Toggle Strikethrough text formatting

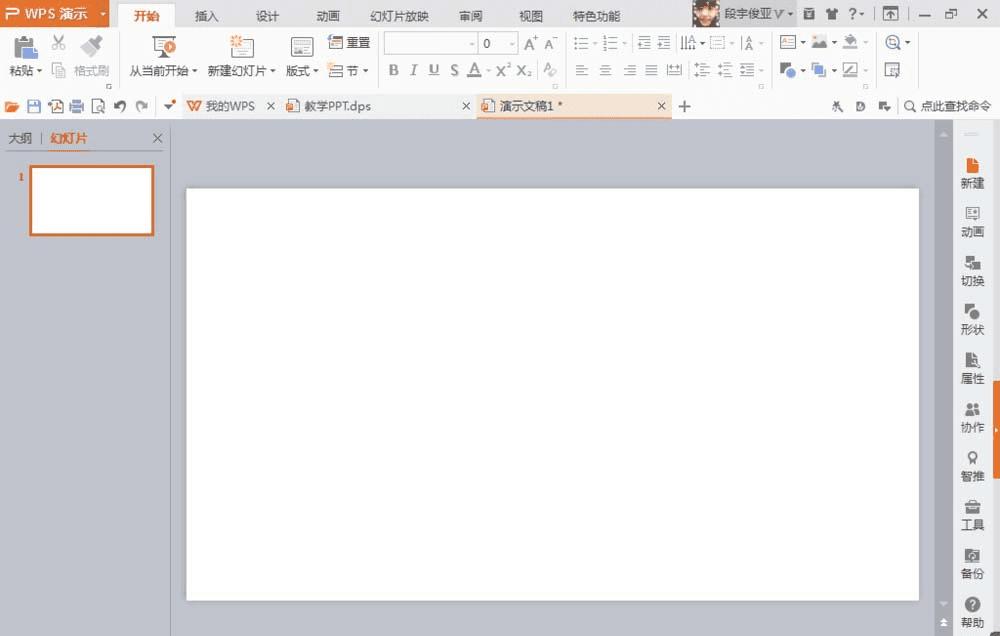click(454, 70)
